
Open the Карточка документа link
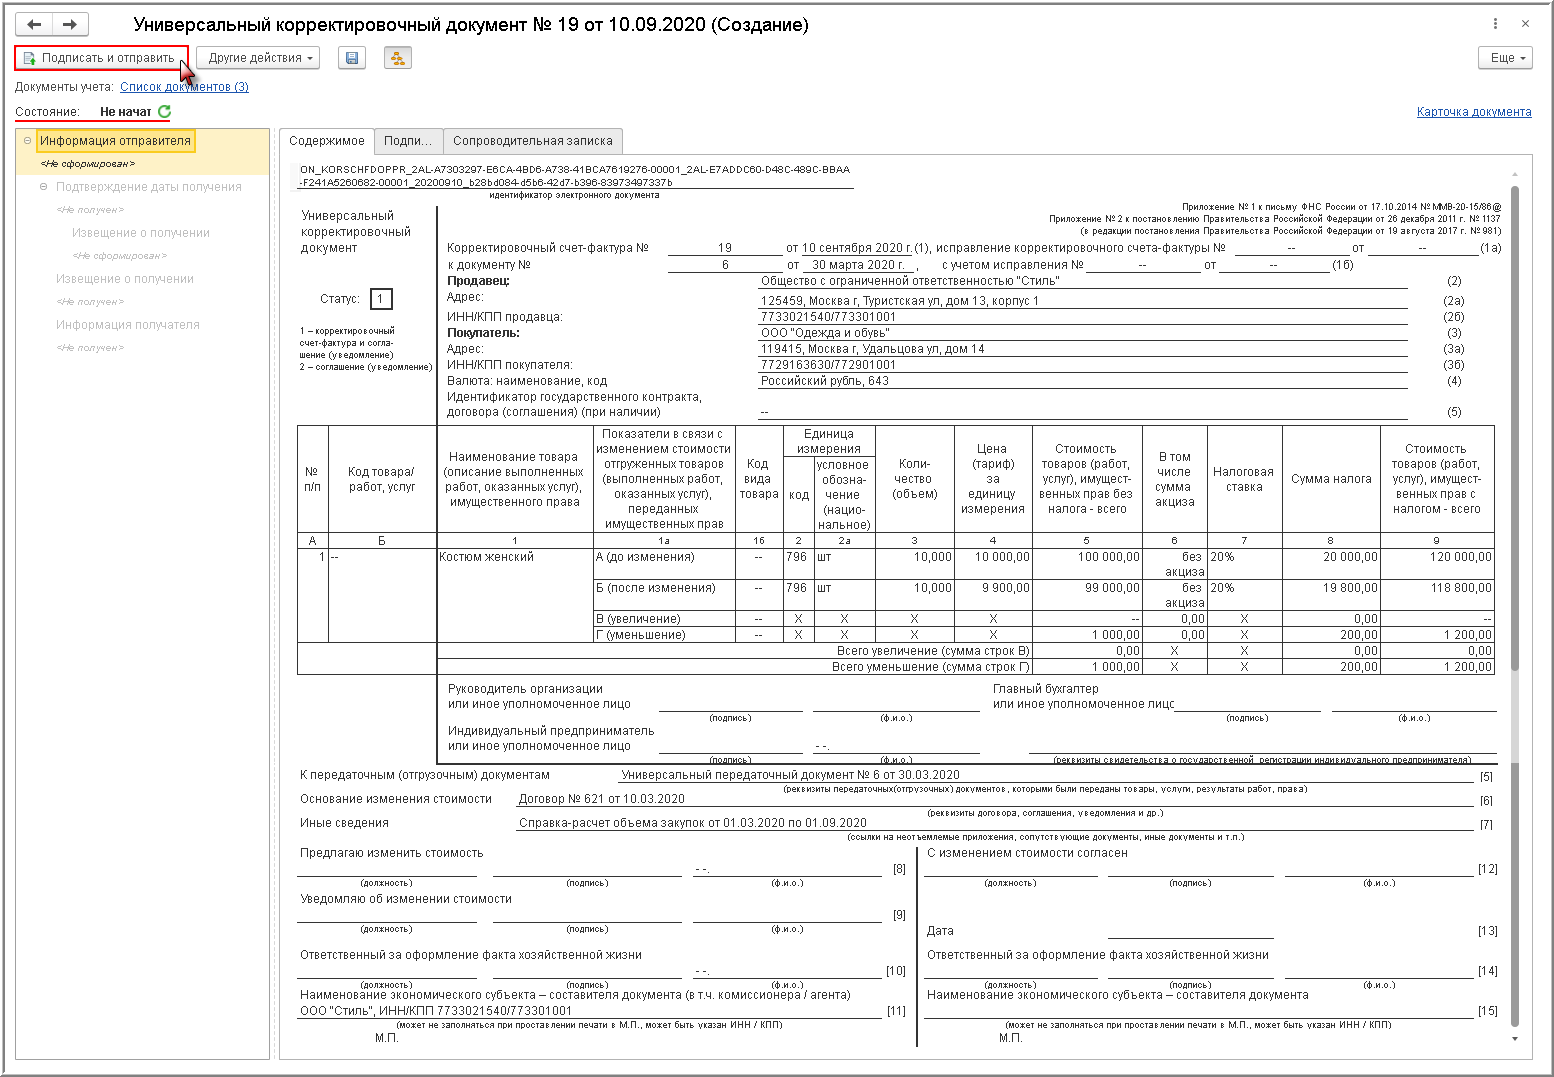point(1474,112)
